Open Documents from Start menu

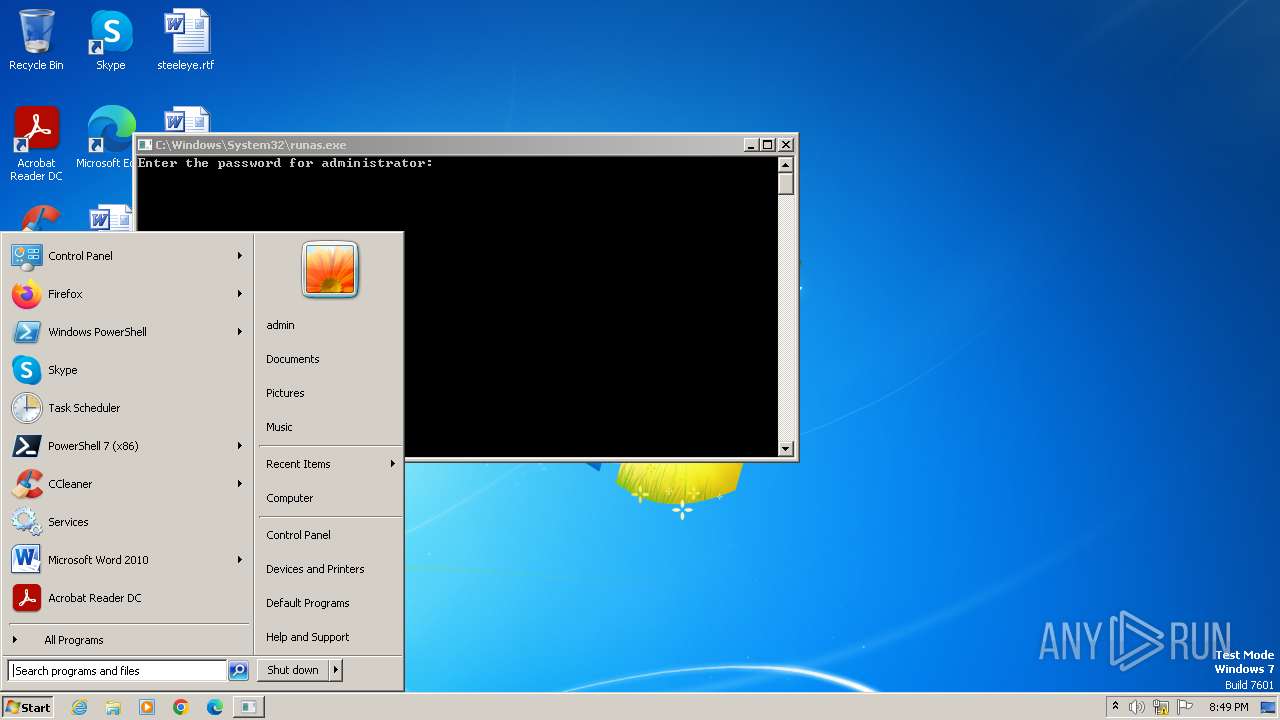pyautogui.click(x=330, y=359)
